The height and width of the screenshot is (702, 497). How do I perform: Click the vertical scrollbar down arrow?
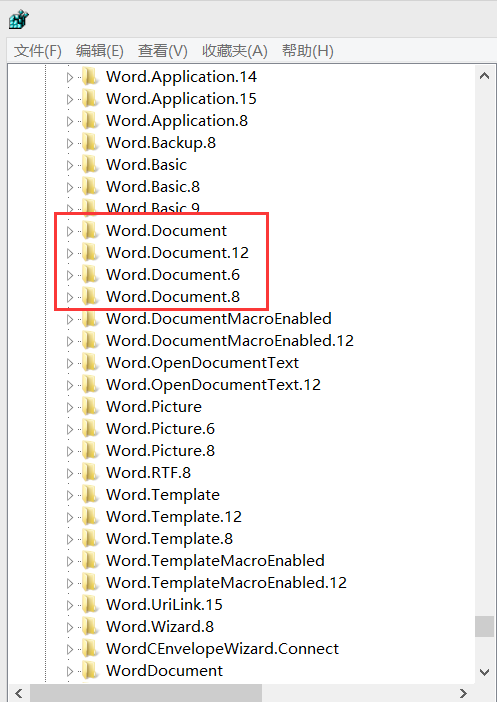pyautogui.click(x=484, y=672)
